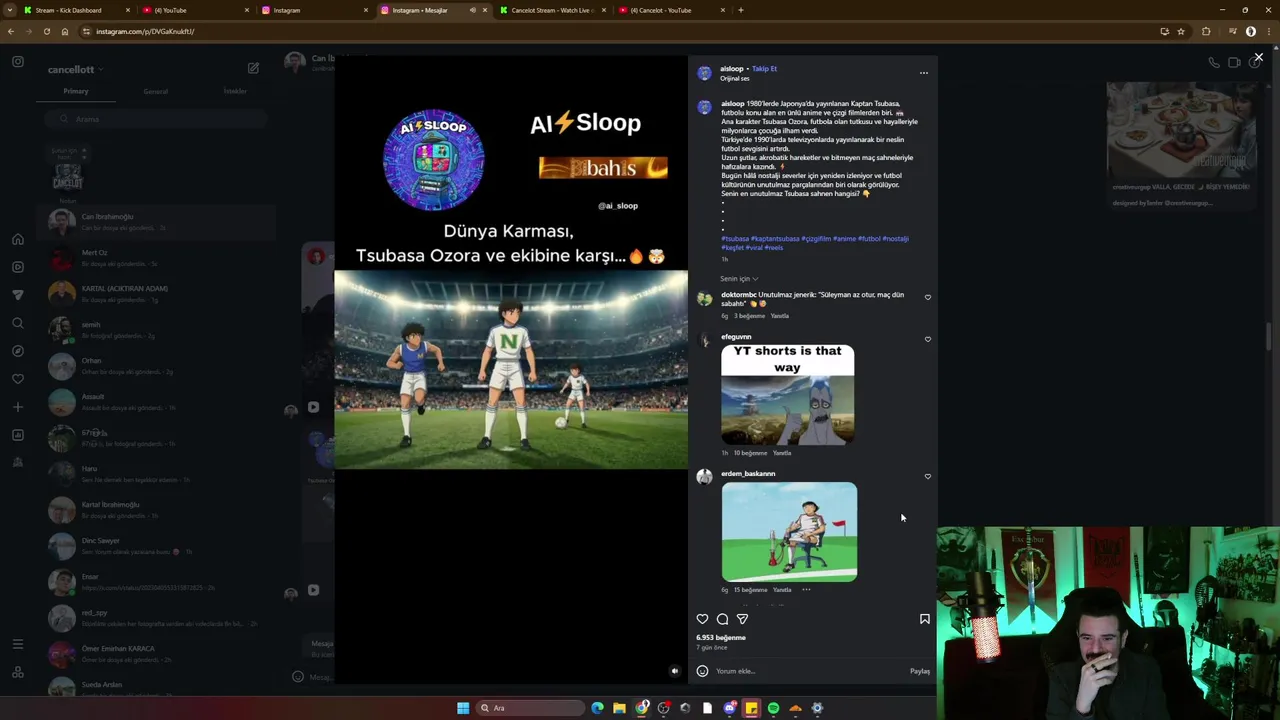
Task: Switch to Stream - Kick Dashboard browser tab
Action: [x=75, y=10]
